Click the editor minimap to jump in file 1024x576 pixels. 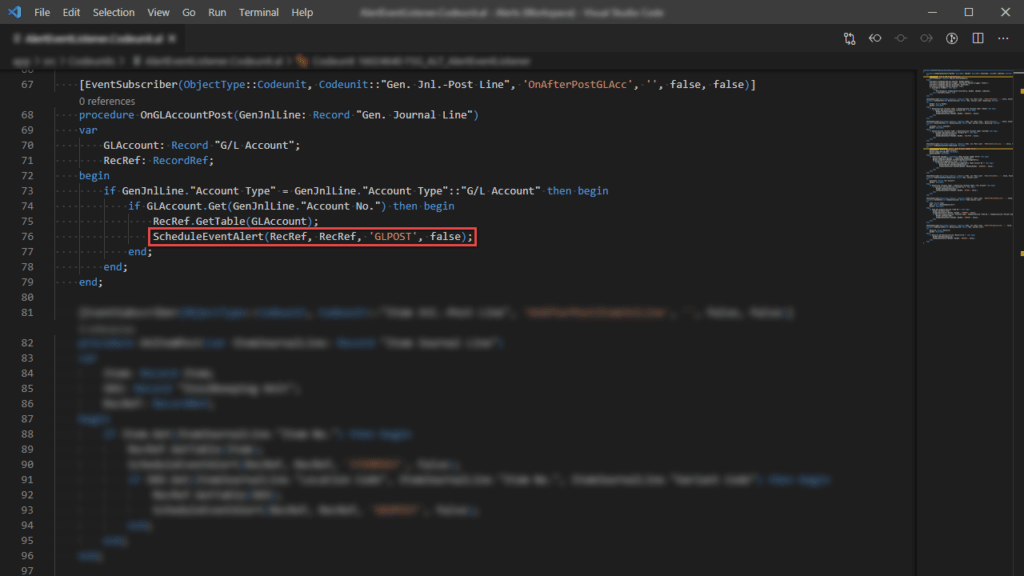coord(965,150)
